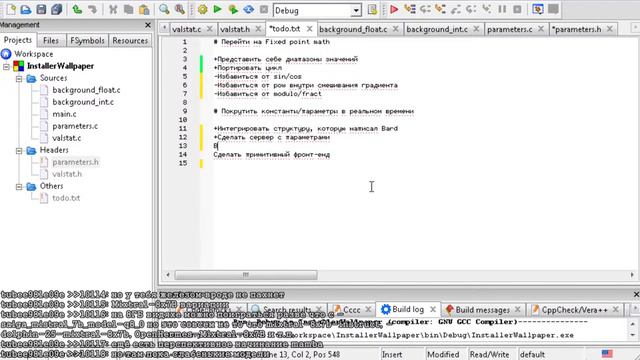Start debugger with red arrow icon

tap(394, 9)
